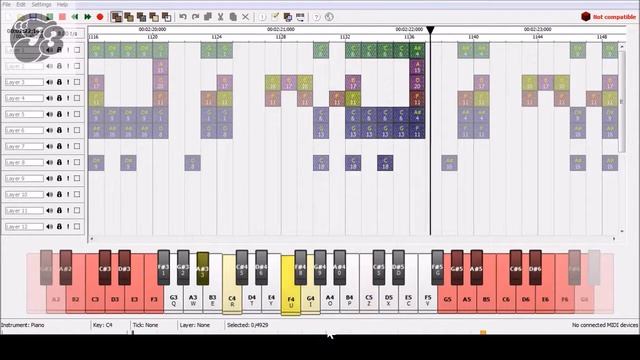Open the MIDI device manager icon
The width and height of the screenshot is (640, 360).
(x=300, y=17)
